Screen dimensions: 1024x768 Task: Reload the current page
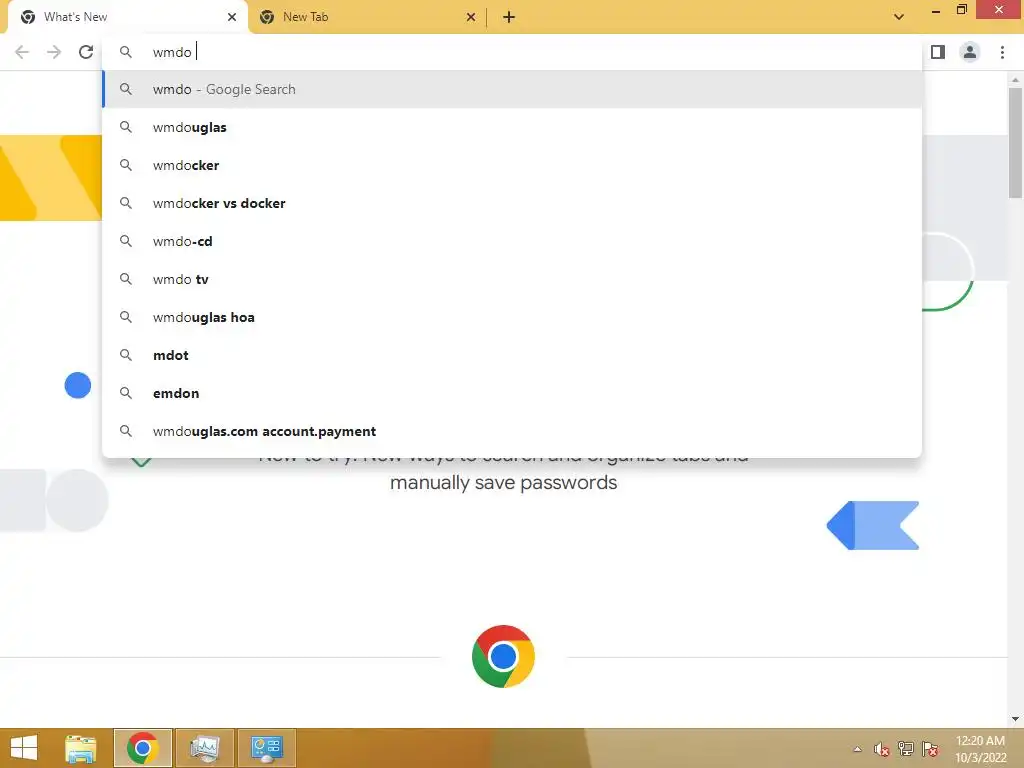86,52
